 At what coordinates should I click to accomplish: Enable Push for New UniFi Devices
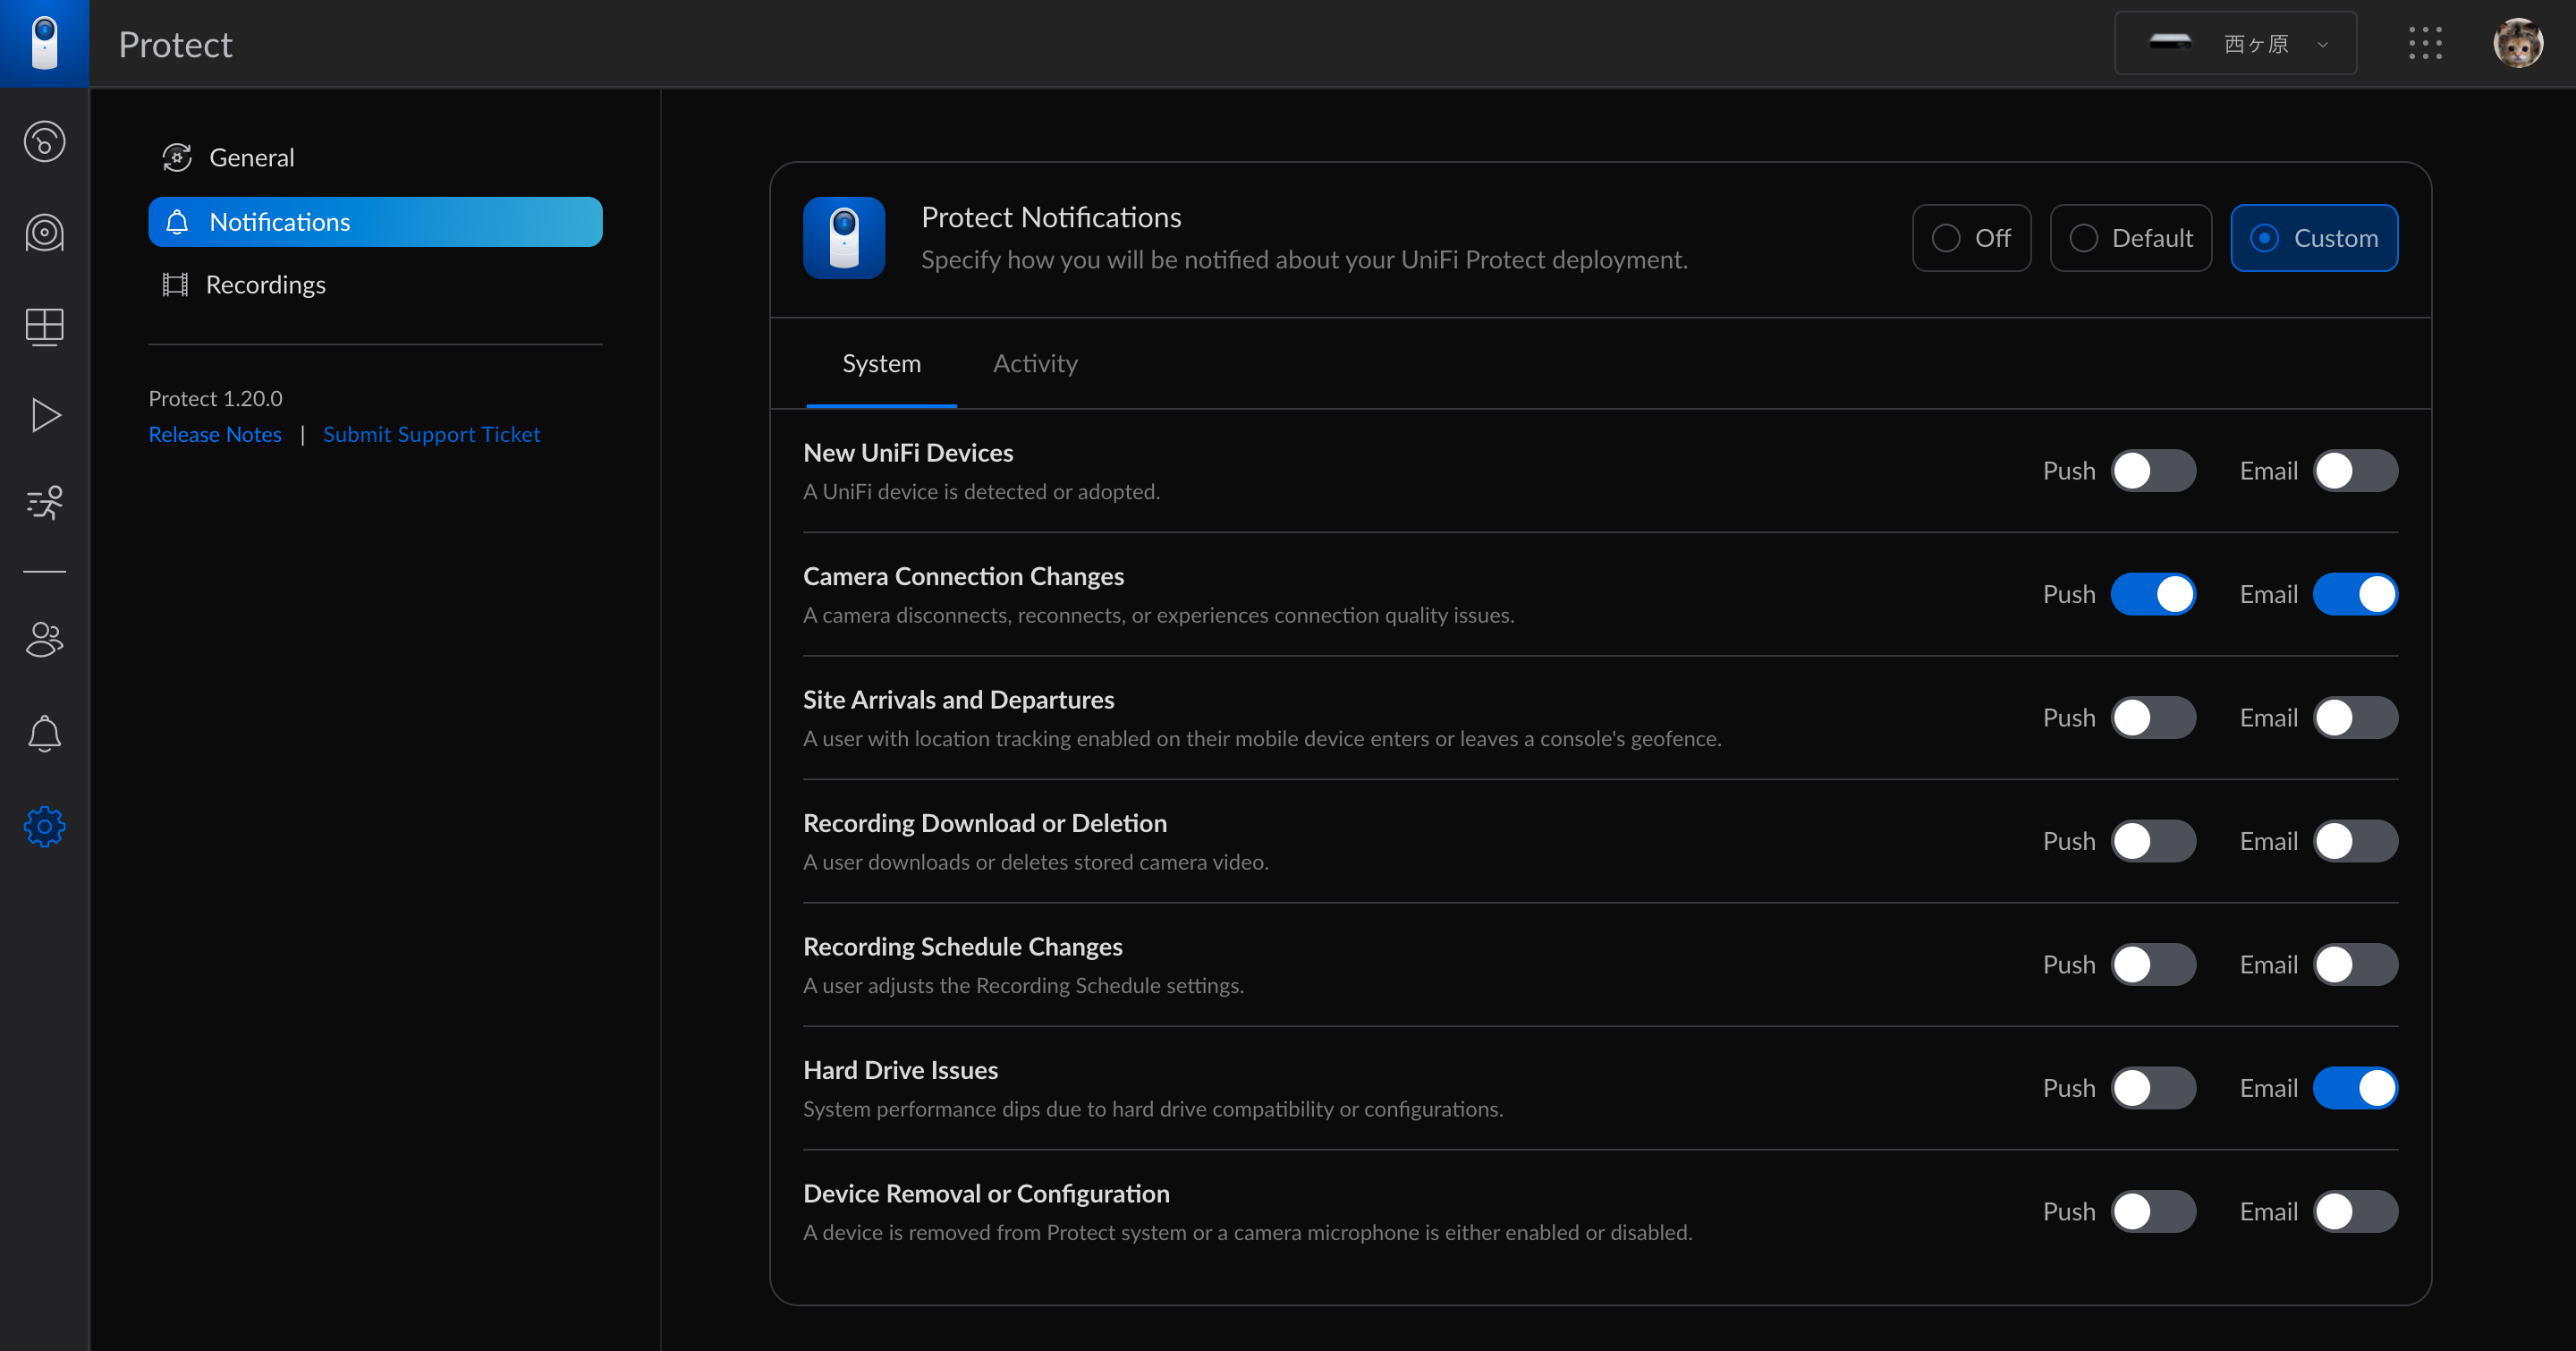[2153, 471]
